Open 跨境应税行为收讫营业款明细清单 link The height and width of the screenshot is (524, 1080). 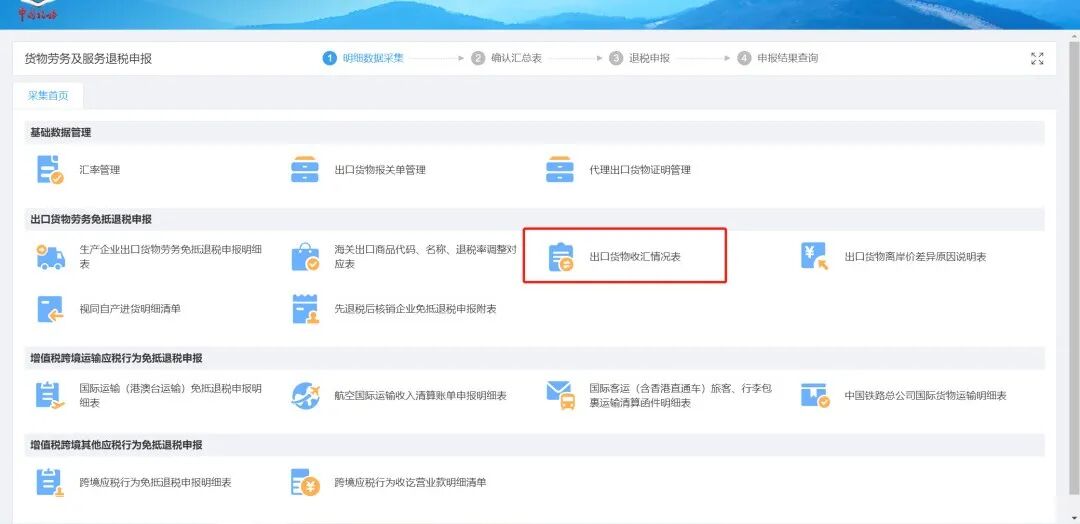pos(411,483)
